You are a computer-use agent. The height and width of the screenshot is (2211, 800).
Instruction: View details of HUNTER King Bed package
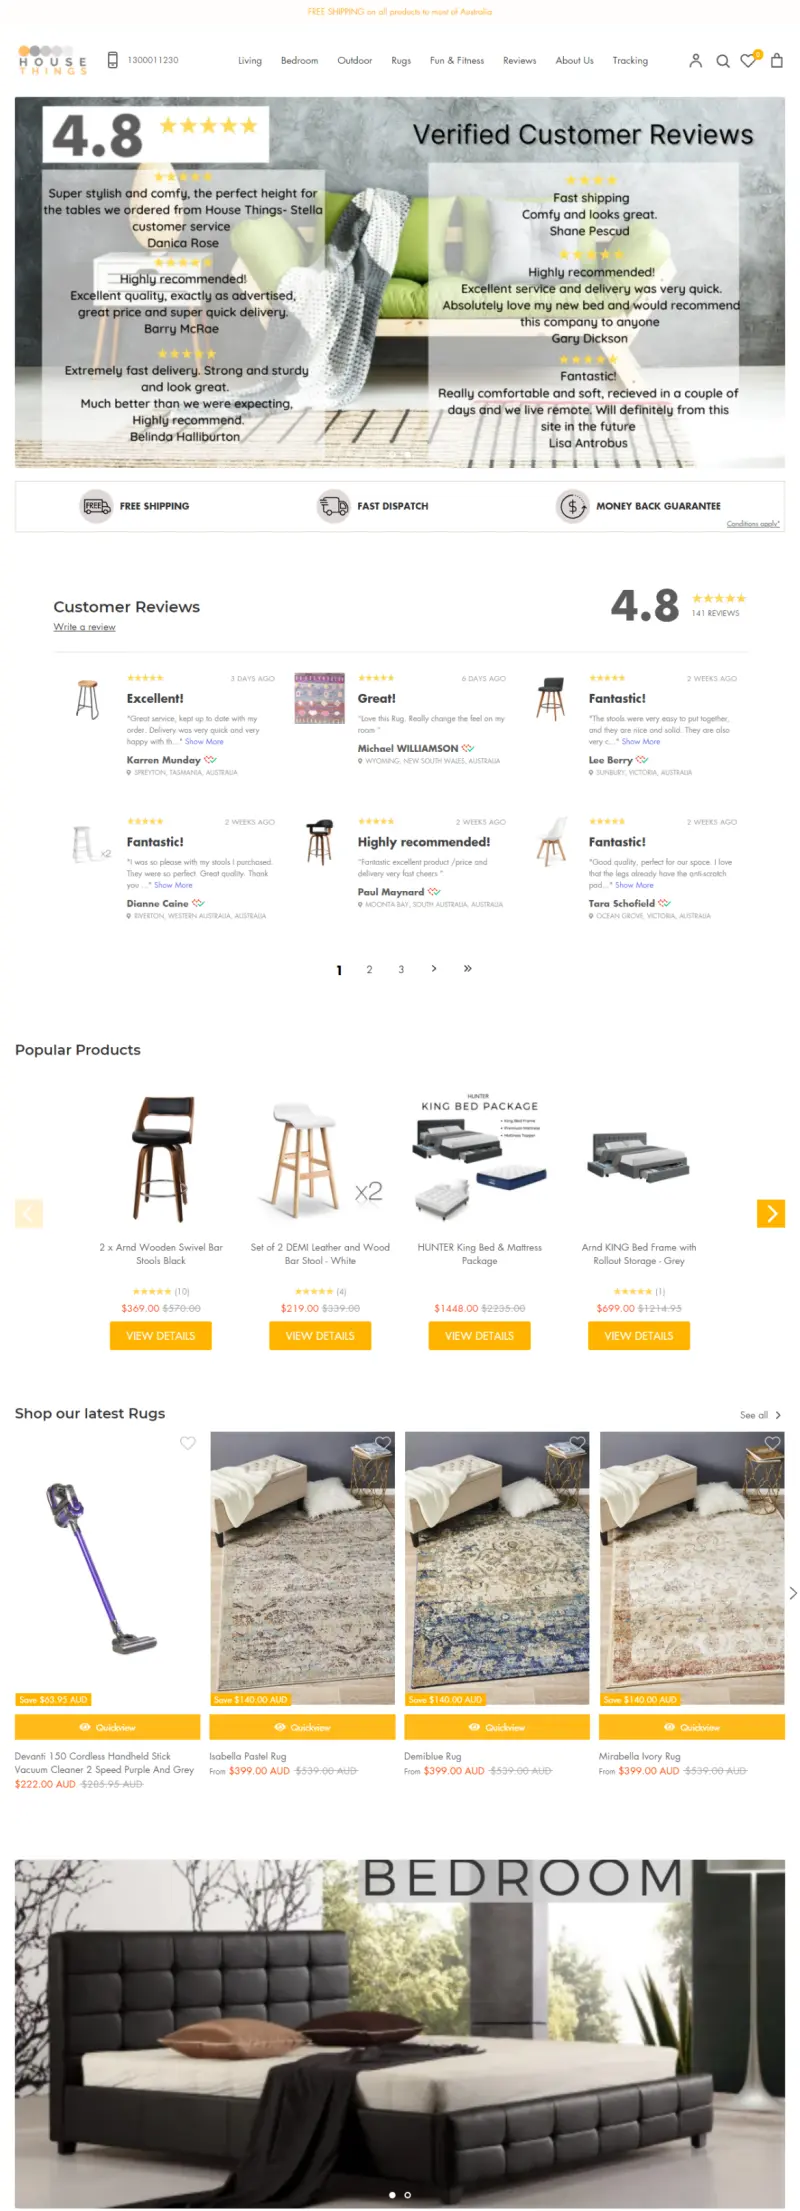pyautogui.click(x=480, y=1336)
